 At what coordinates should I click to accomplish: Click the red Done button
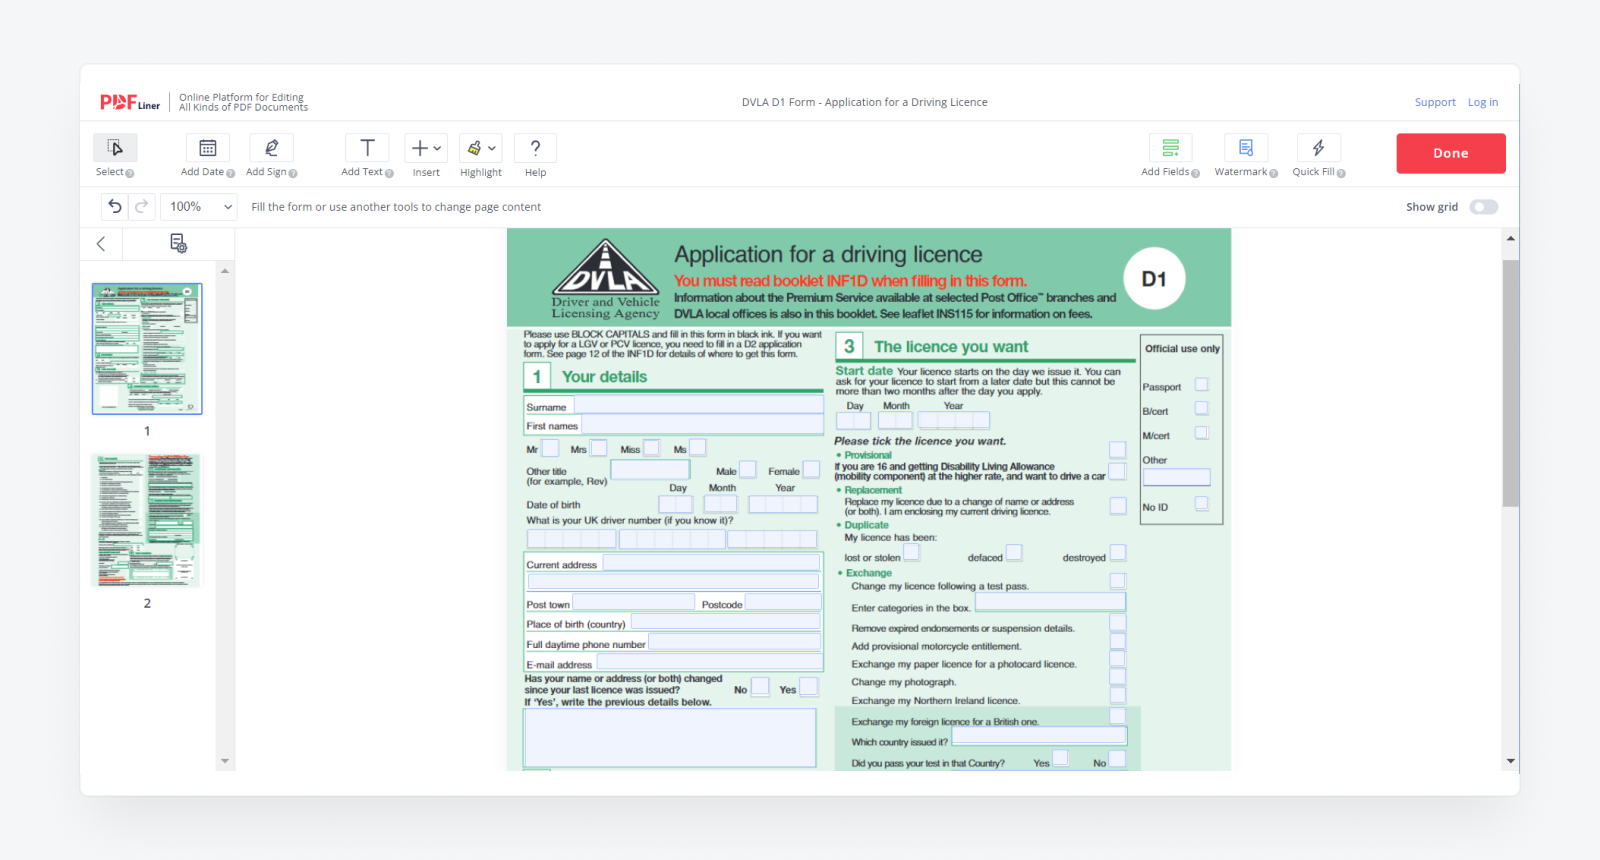[x=1451, y=153]
